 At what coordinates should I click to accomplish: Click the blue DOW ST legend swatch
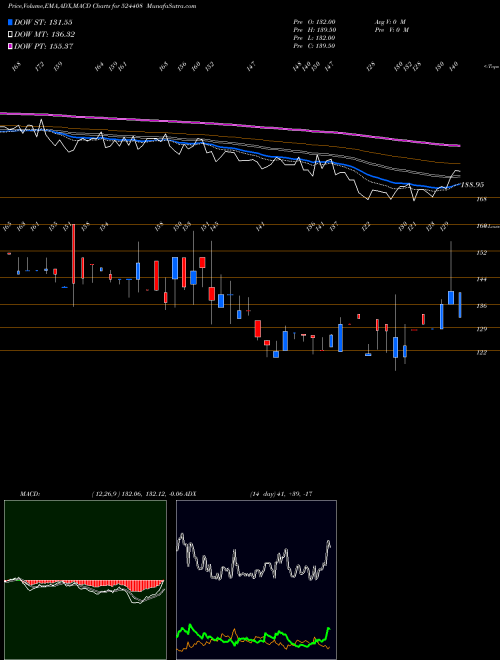coord(10,22)
